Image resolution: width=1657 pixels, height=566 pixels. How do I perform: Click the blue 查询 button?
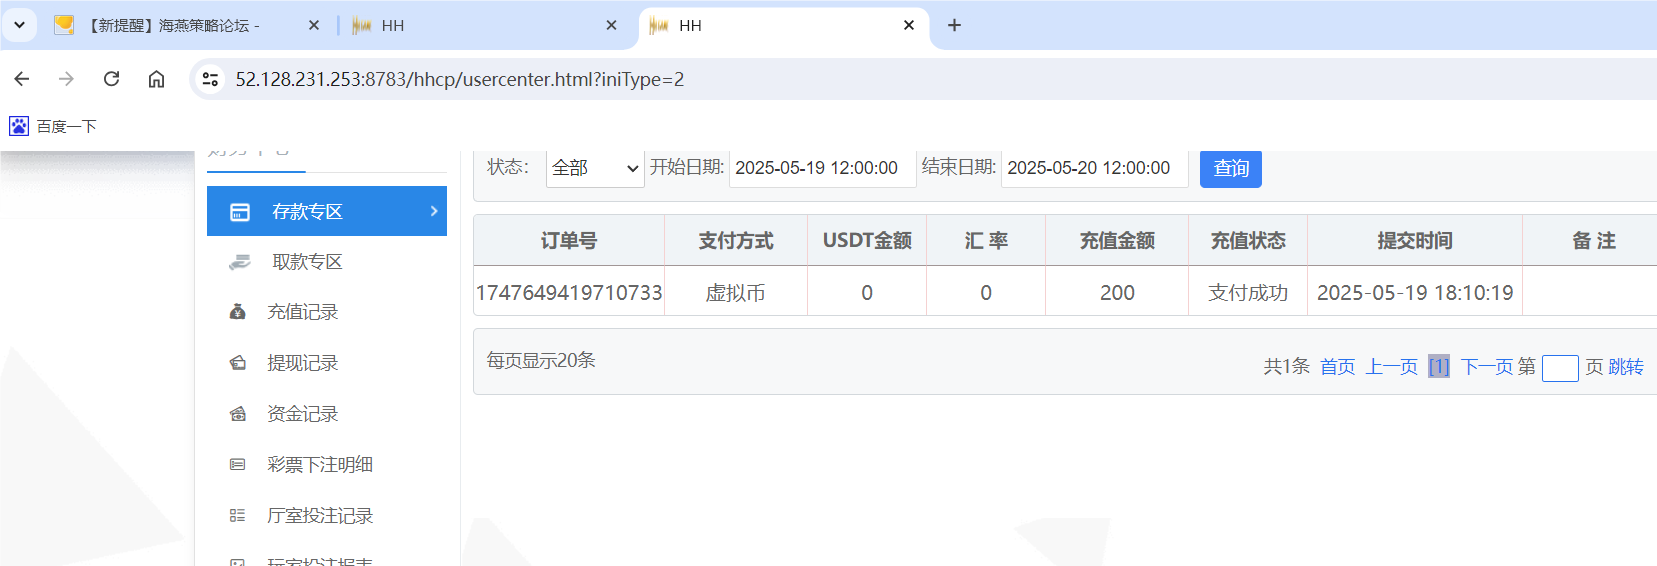click(1231, 168)
